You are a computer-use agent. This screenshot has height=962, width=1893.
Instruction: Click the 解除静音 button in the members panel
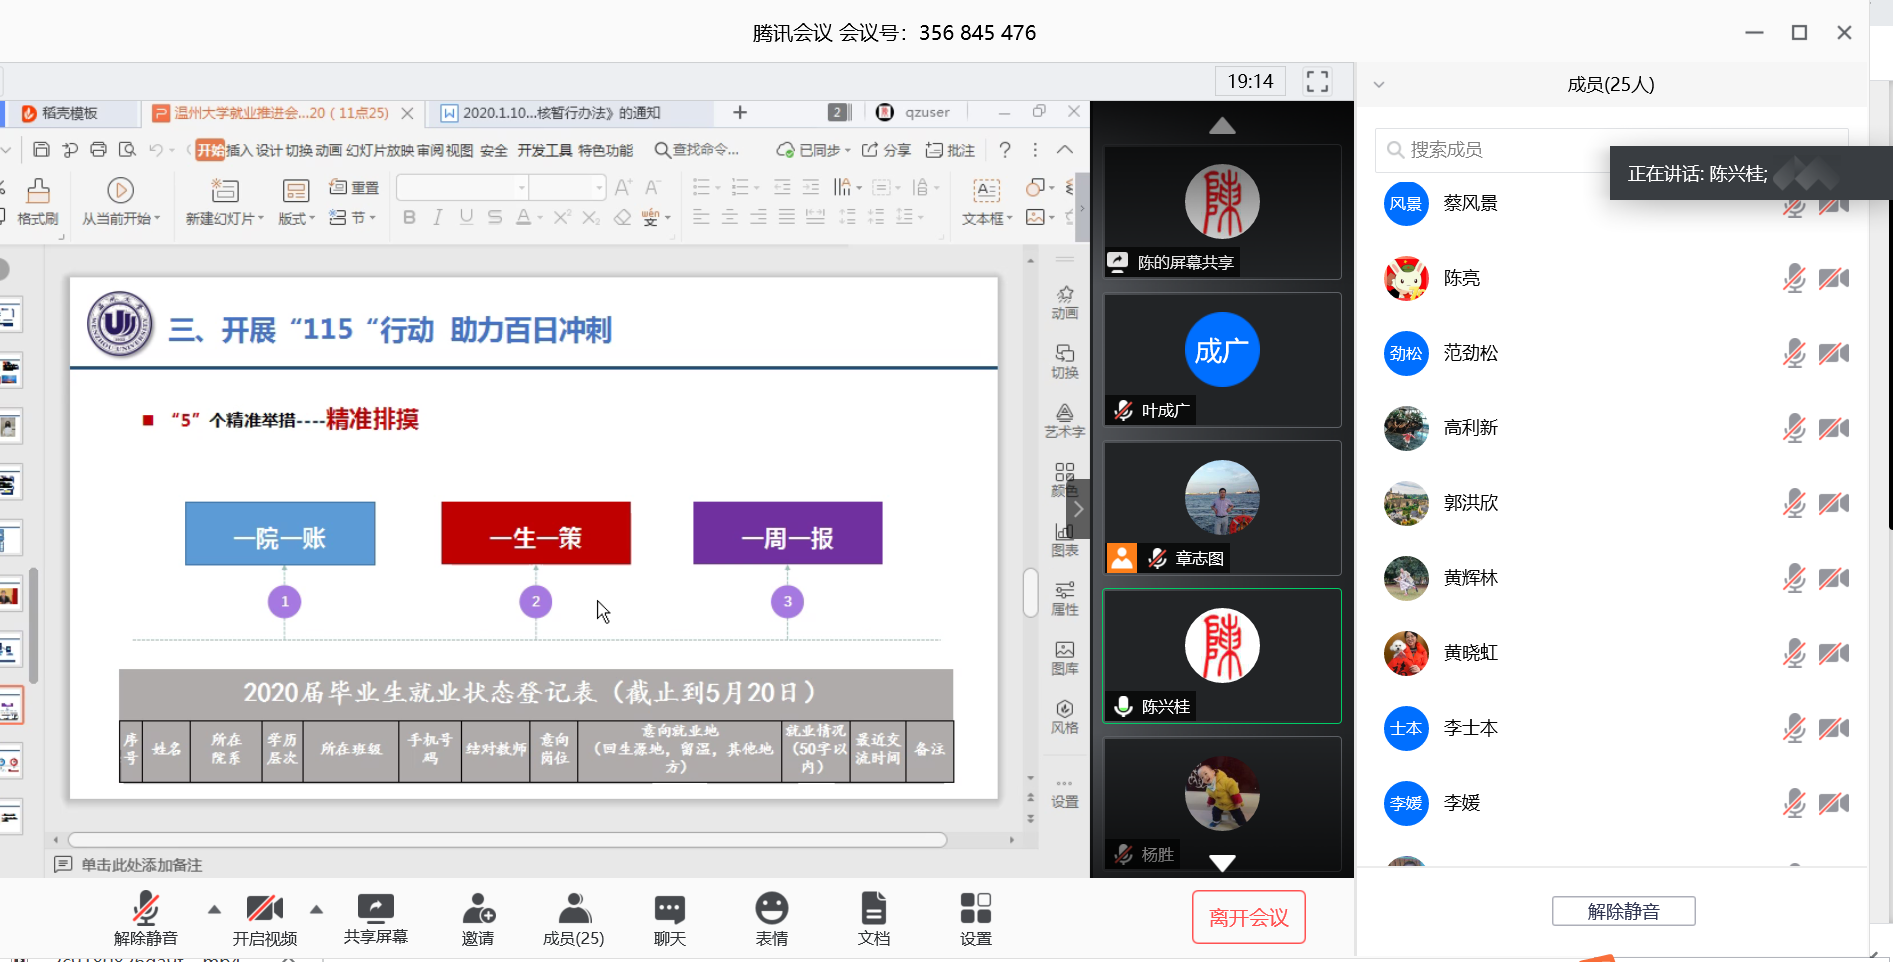click(x=1623, y=911)
